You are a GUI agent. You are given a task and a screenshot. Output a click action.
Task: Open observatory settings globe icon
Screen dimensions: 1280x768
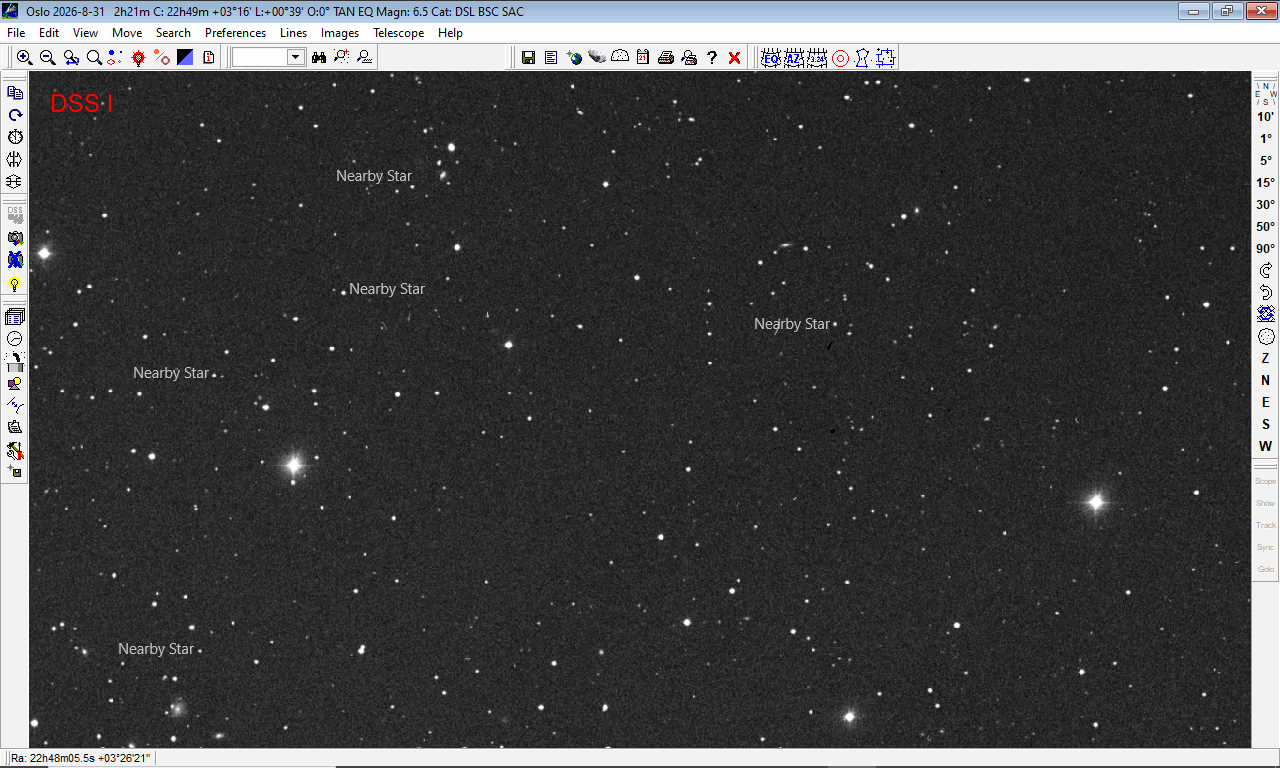click(x=574, y=58)
